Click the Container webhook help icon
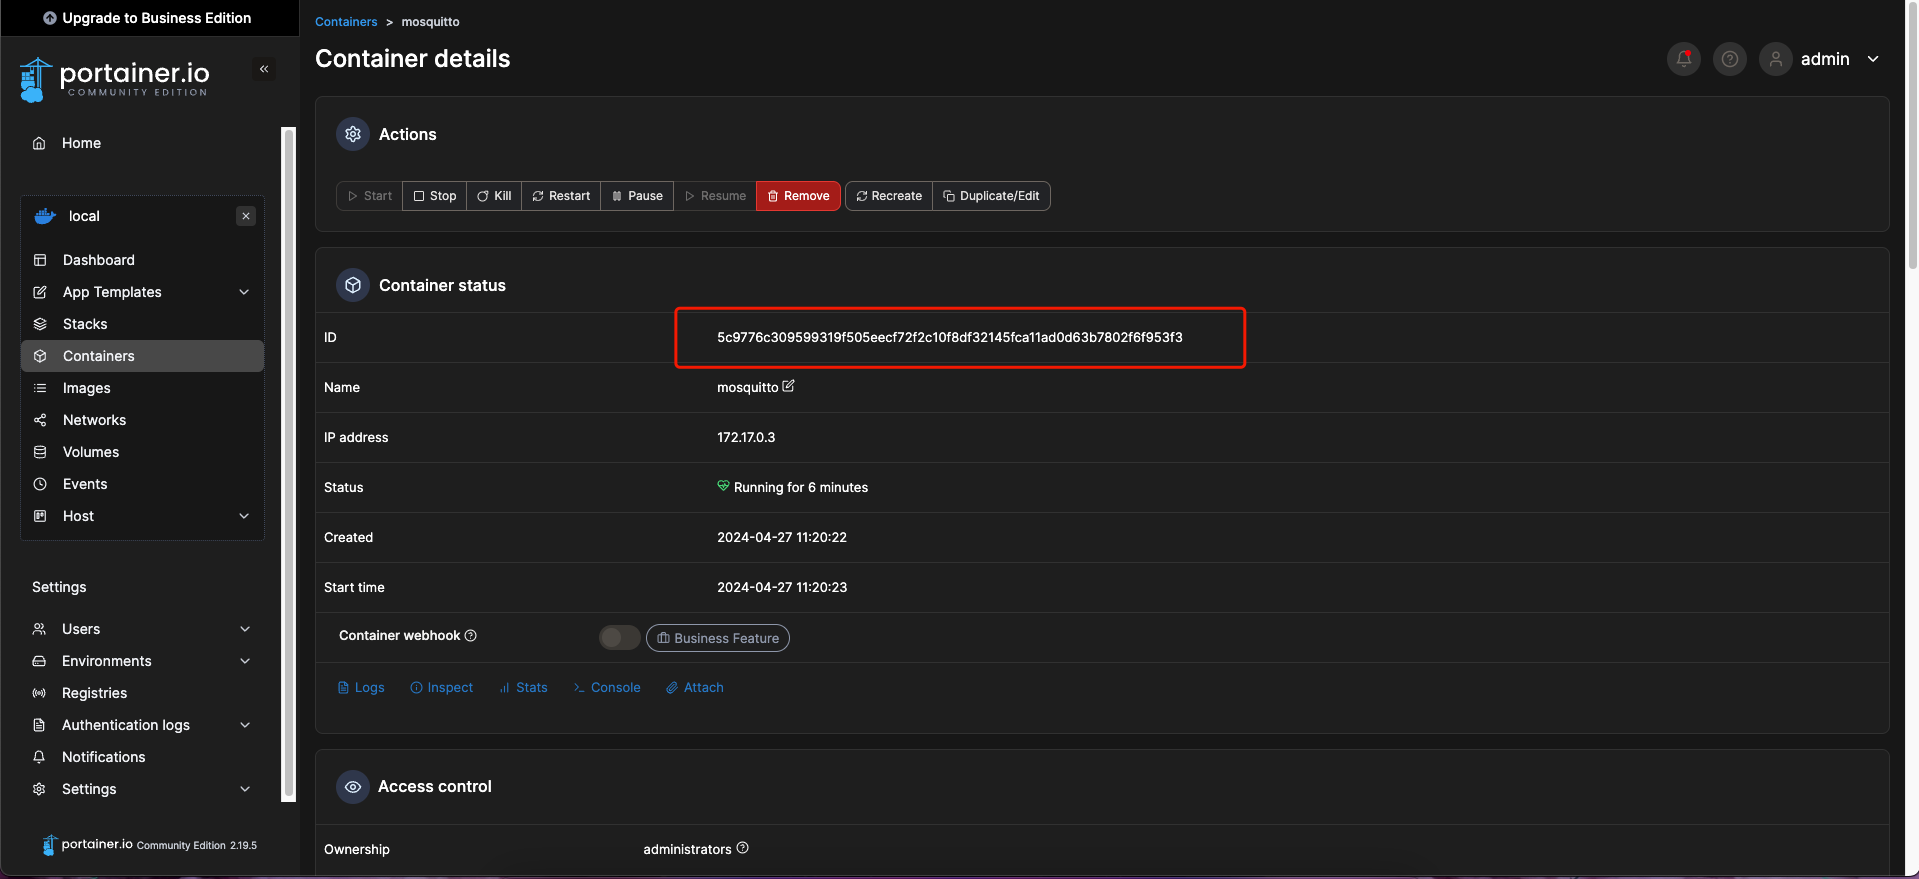Image resolution: width=1919 pixels, height=879 pixels. tap(471, 635)
